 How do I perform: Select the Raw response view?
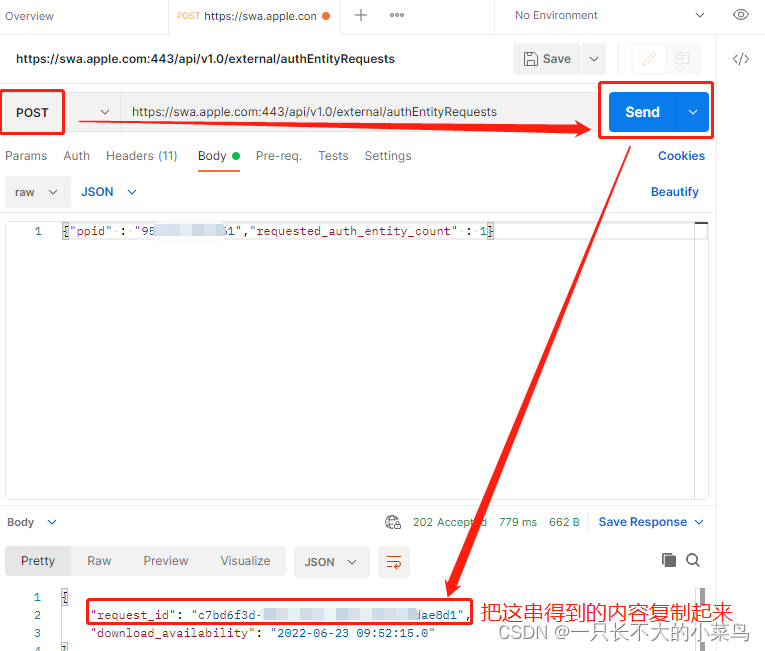(x=99, y=561)
